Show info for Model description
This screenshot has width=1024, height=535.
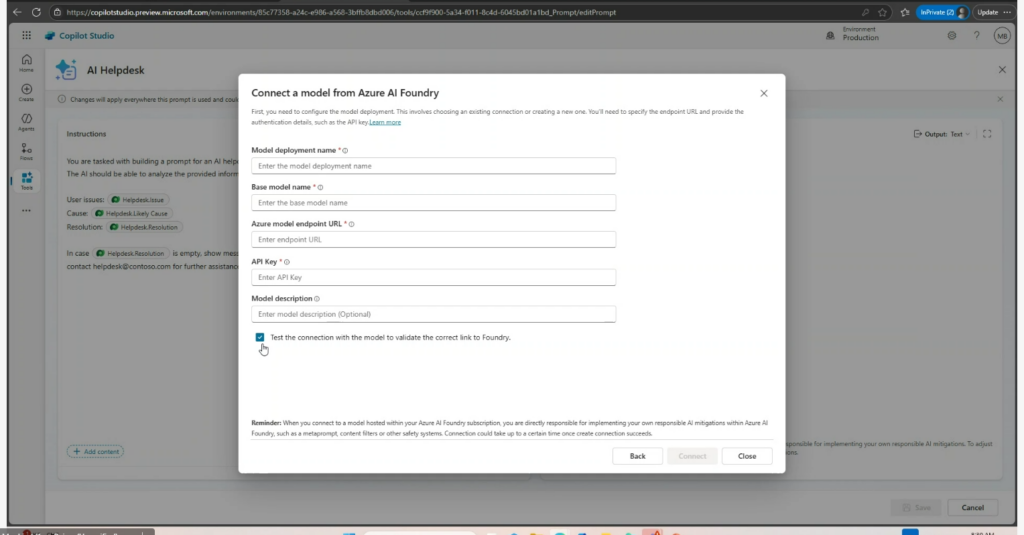(317, 299)
